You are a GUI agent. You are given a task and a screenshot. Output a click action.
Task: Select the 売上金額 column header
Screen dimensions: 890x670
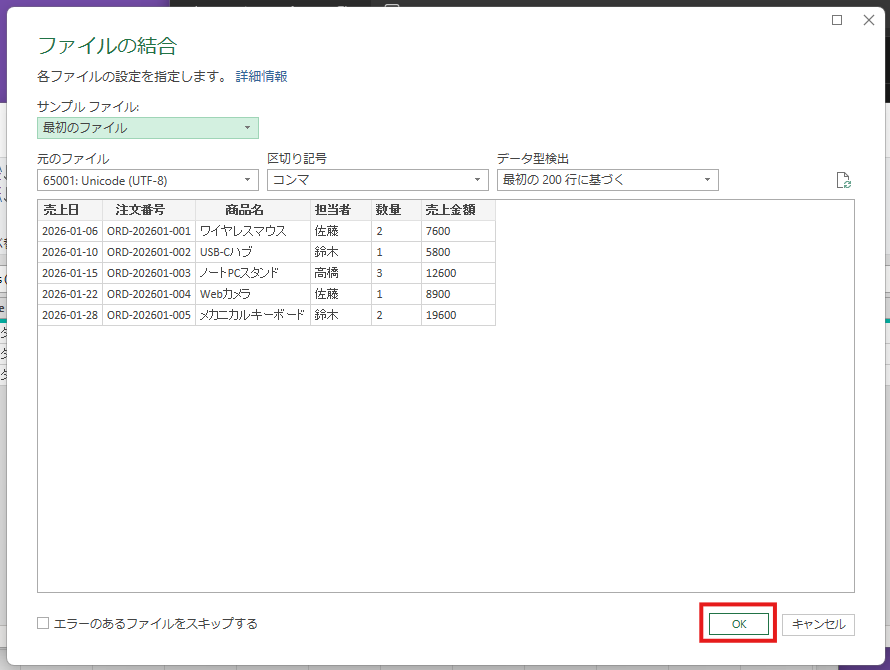click(x=458, y=210)
